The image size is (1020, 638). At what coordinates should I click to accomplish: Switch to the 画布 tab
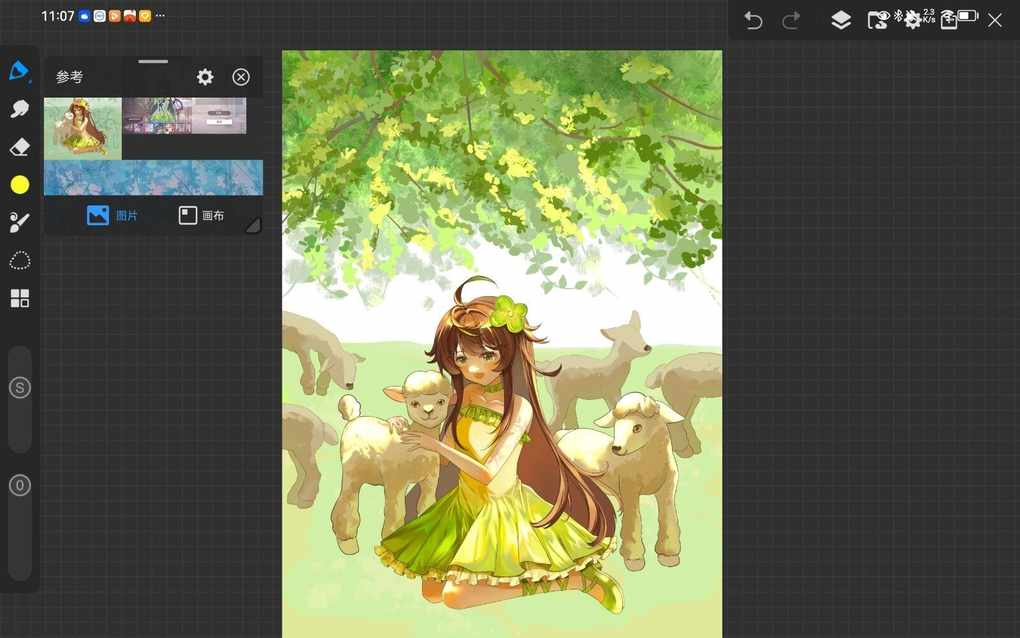(201, 215)
